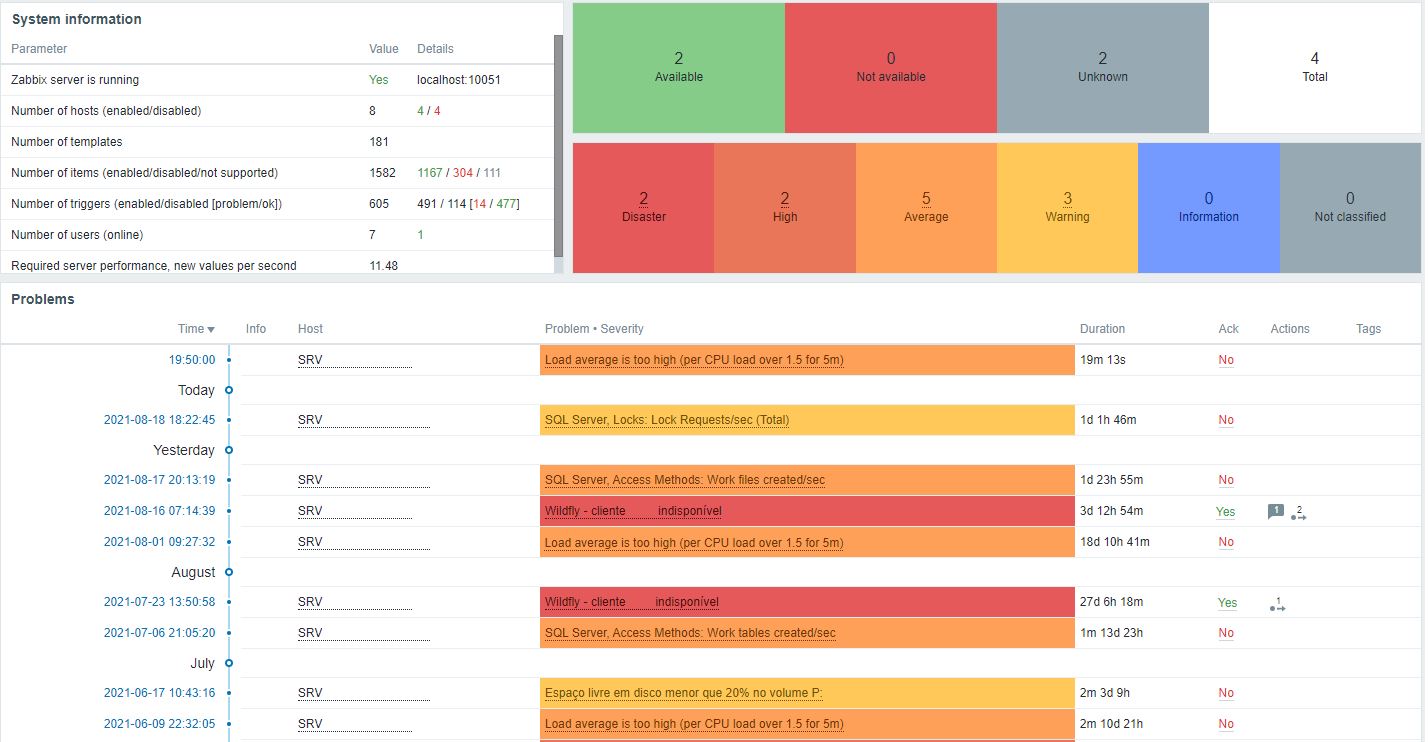The height and width of the screenshot is (742, 1428).
Task: Select the Average severity tile
Action: [x=926, y=207]
